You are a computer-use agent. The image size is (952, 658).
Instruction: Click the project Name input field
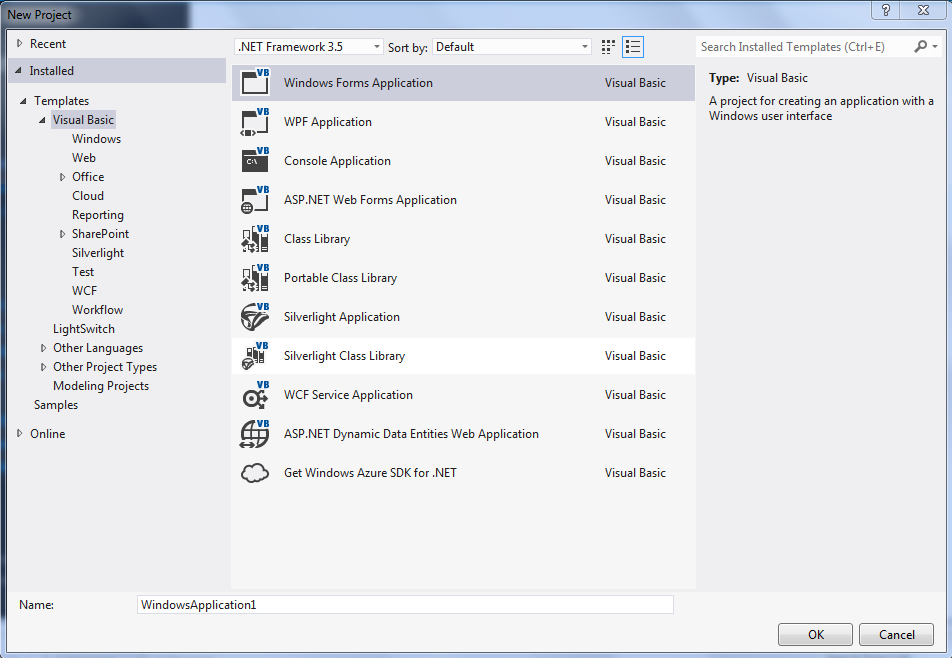point(406,605)
